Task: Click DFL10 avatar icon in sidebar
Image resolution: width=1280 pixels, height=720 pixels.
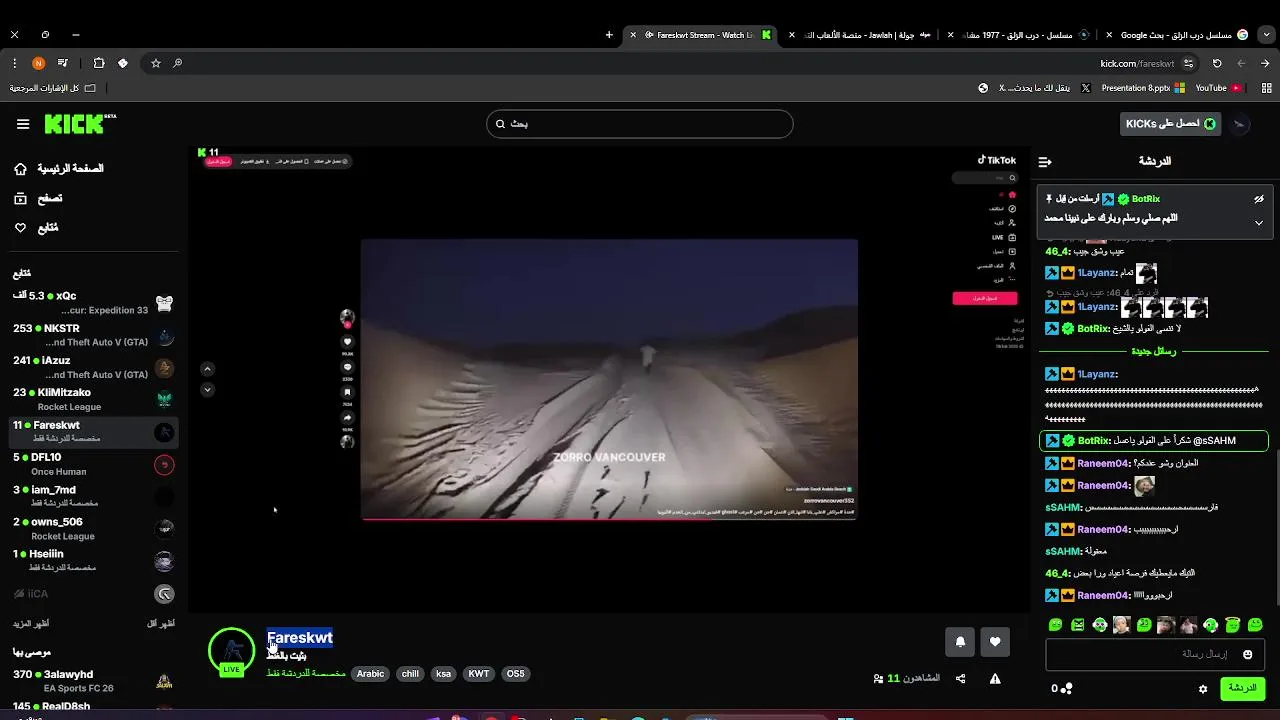Action: pyautogui.click(x=165, y=465)
